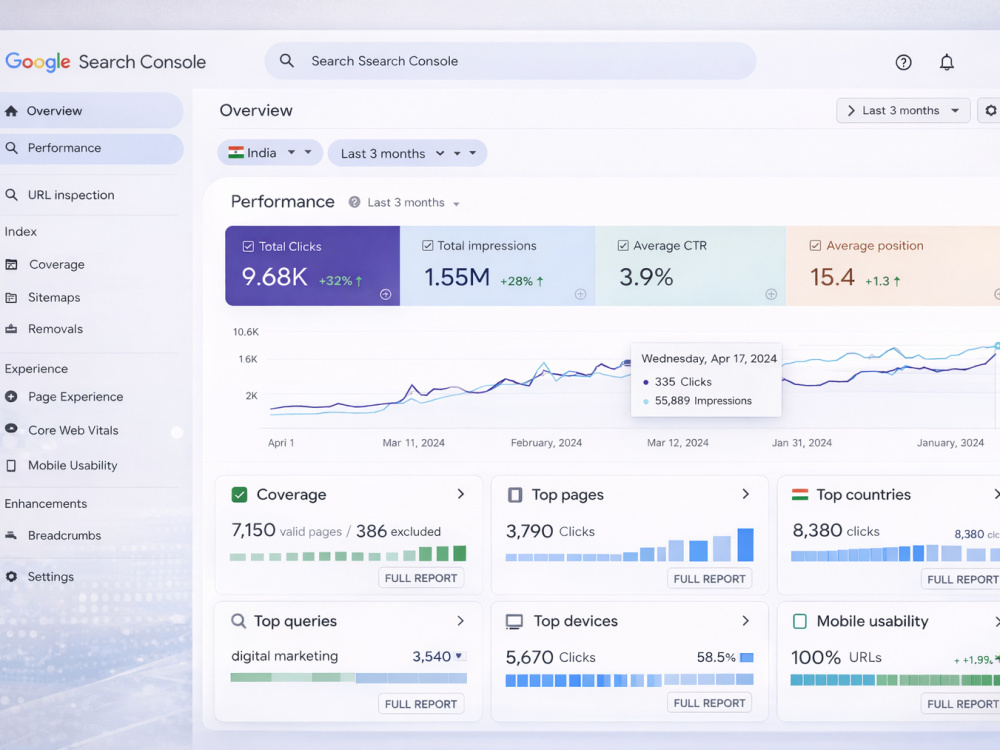Click the plus icon on Average CTR card

pyautogui.click(x=771, y=294)
